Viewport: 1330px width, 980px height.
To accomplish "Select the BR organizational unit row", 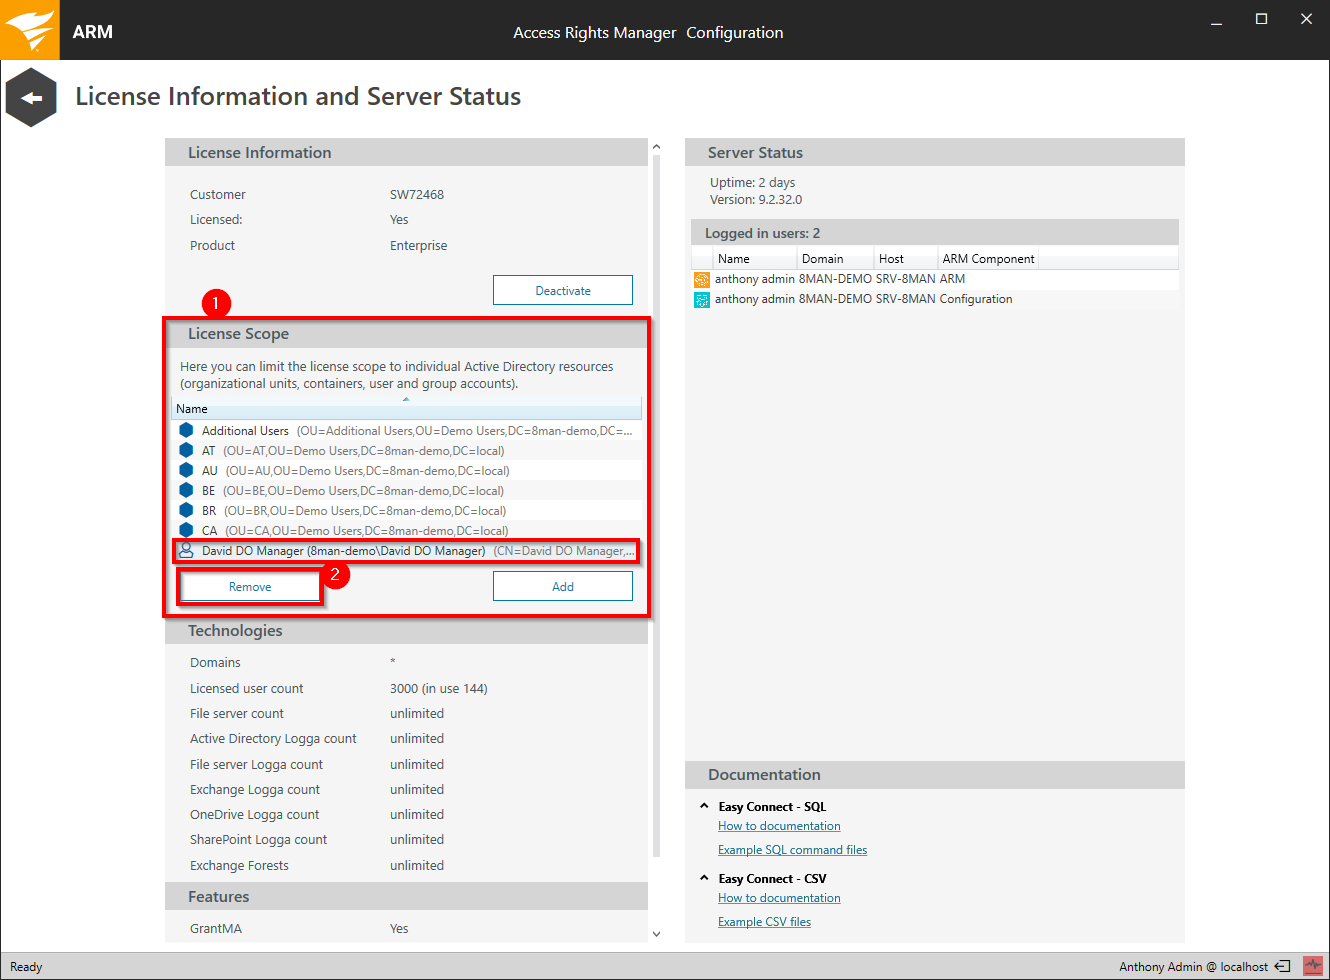I will (406, 510).
